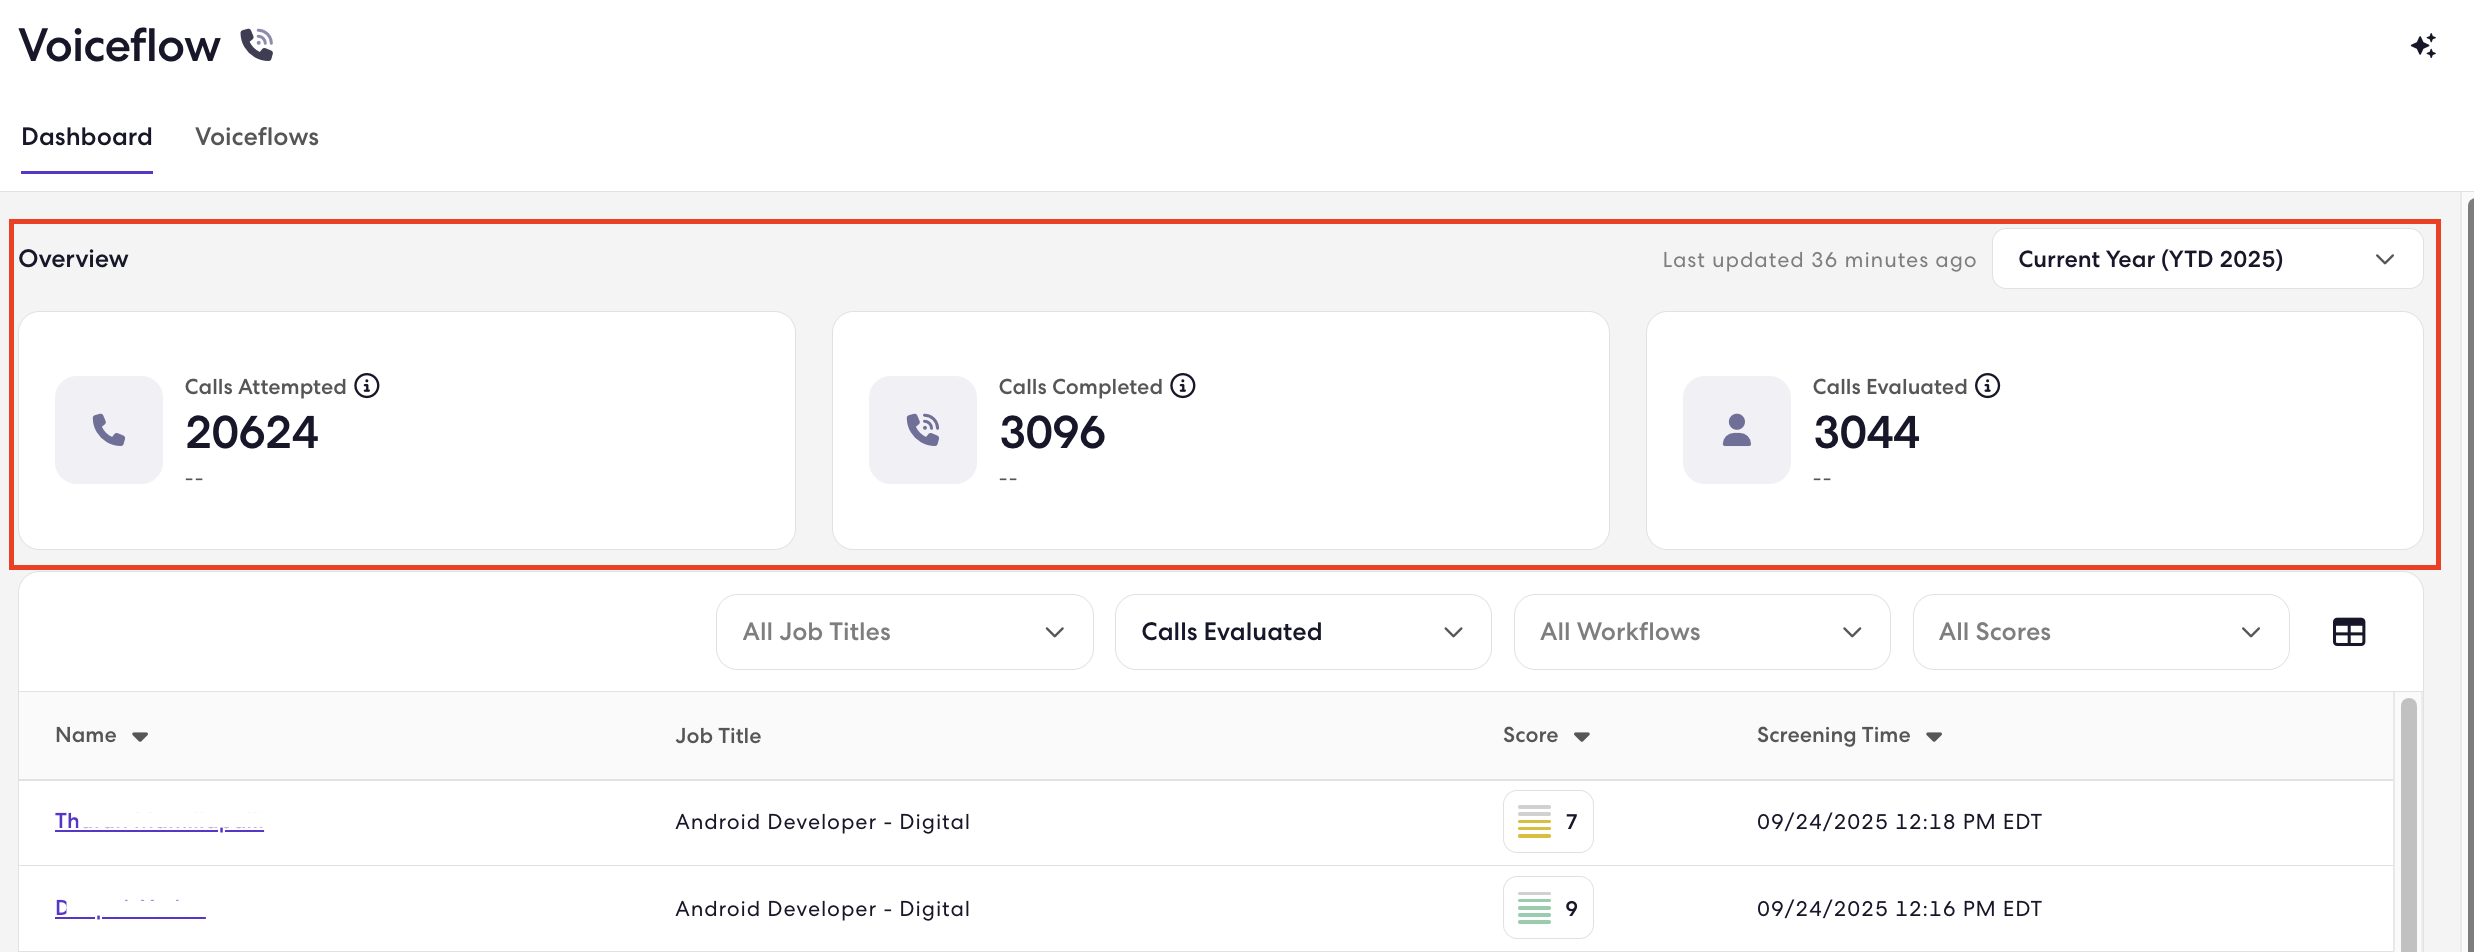This screenshot has width=2474, height=952.
Task: Expand the All Job Titles filter
Action: pos(904,632)
